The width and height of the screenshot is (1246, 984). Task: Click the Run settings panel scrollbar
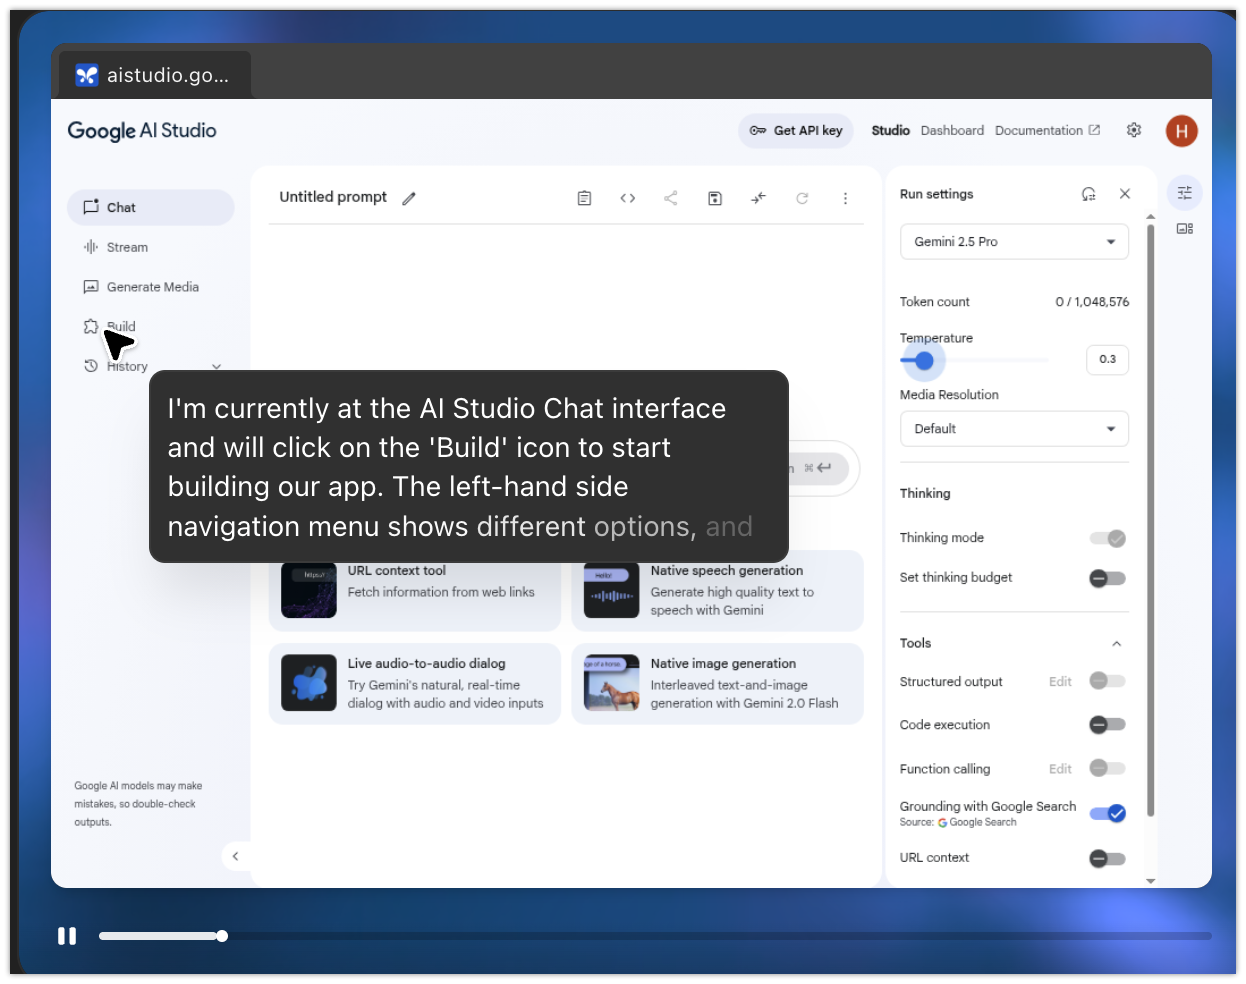pyautogui.click(x=1151, y=520)
